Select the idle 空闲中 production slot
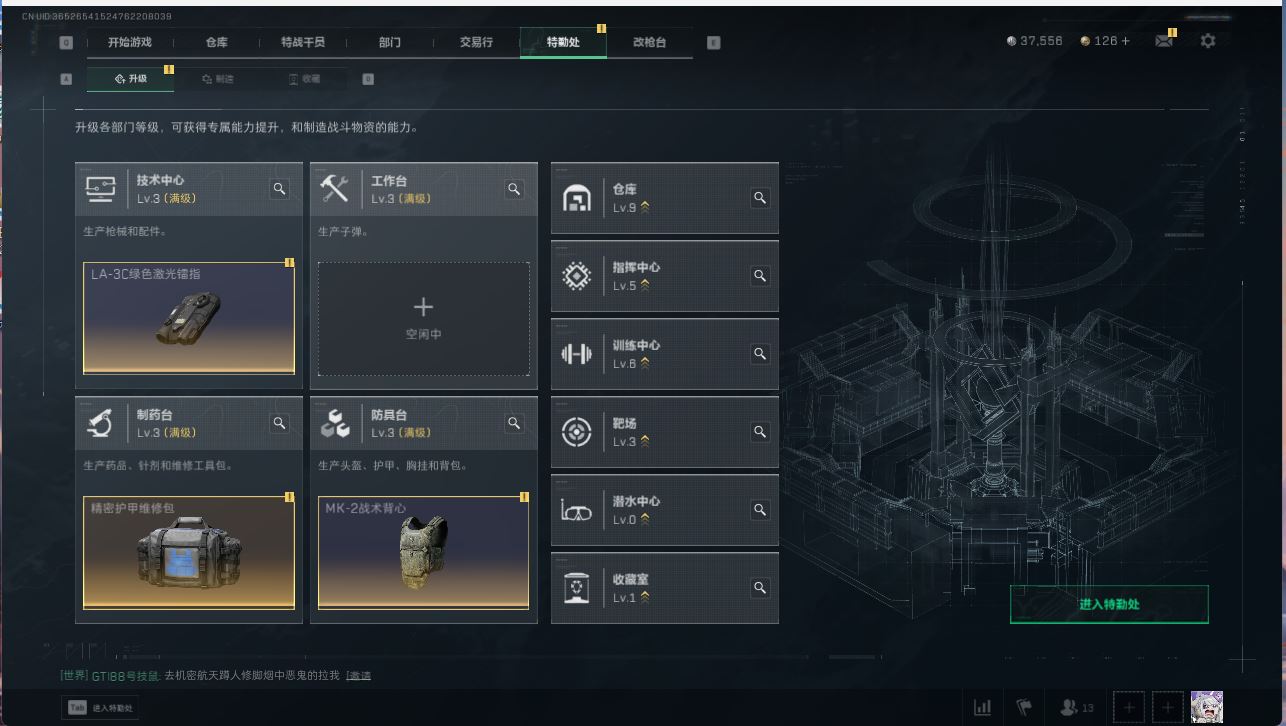Viewport: 1286px width, 726px height. pos(424,319)
